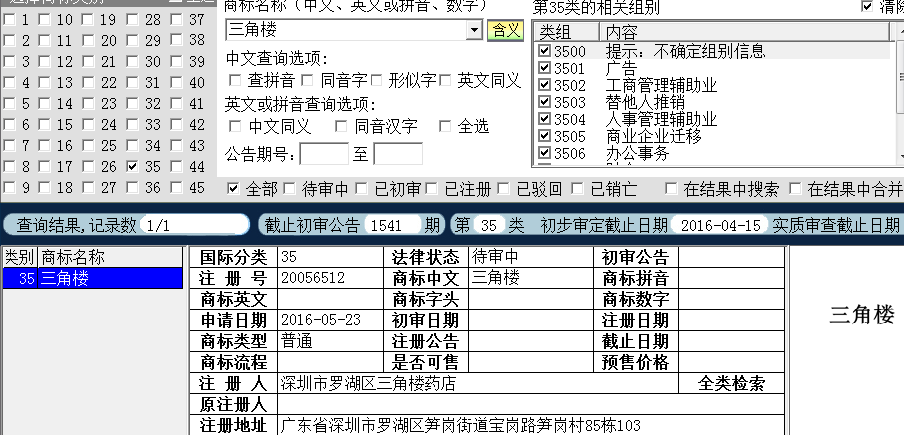Uncheck group 3504 人事管理辅助业
This screenshot has height=435, width=904.
pos(544,119)
